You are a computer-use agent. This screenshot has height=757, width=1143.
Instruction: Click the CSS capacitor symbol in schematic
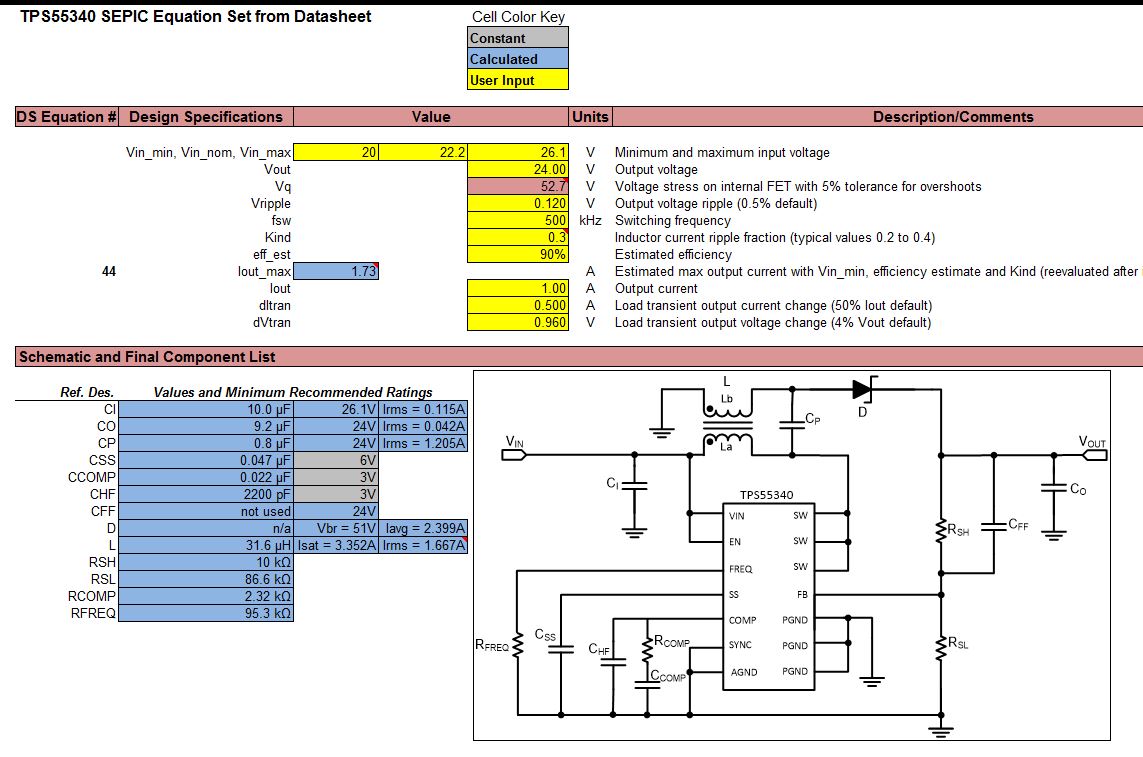click(561, 649)
